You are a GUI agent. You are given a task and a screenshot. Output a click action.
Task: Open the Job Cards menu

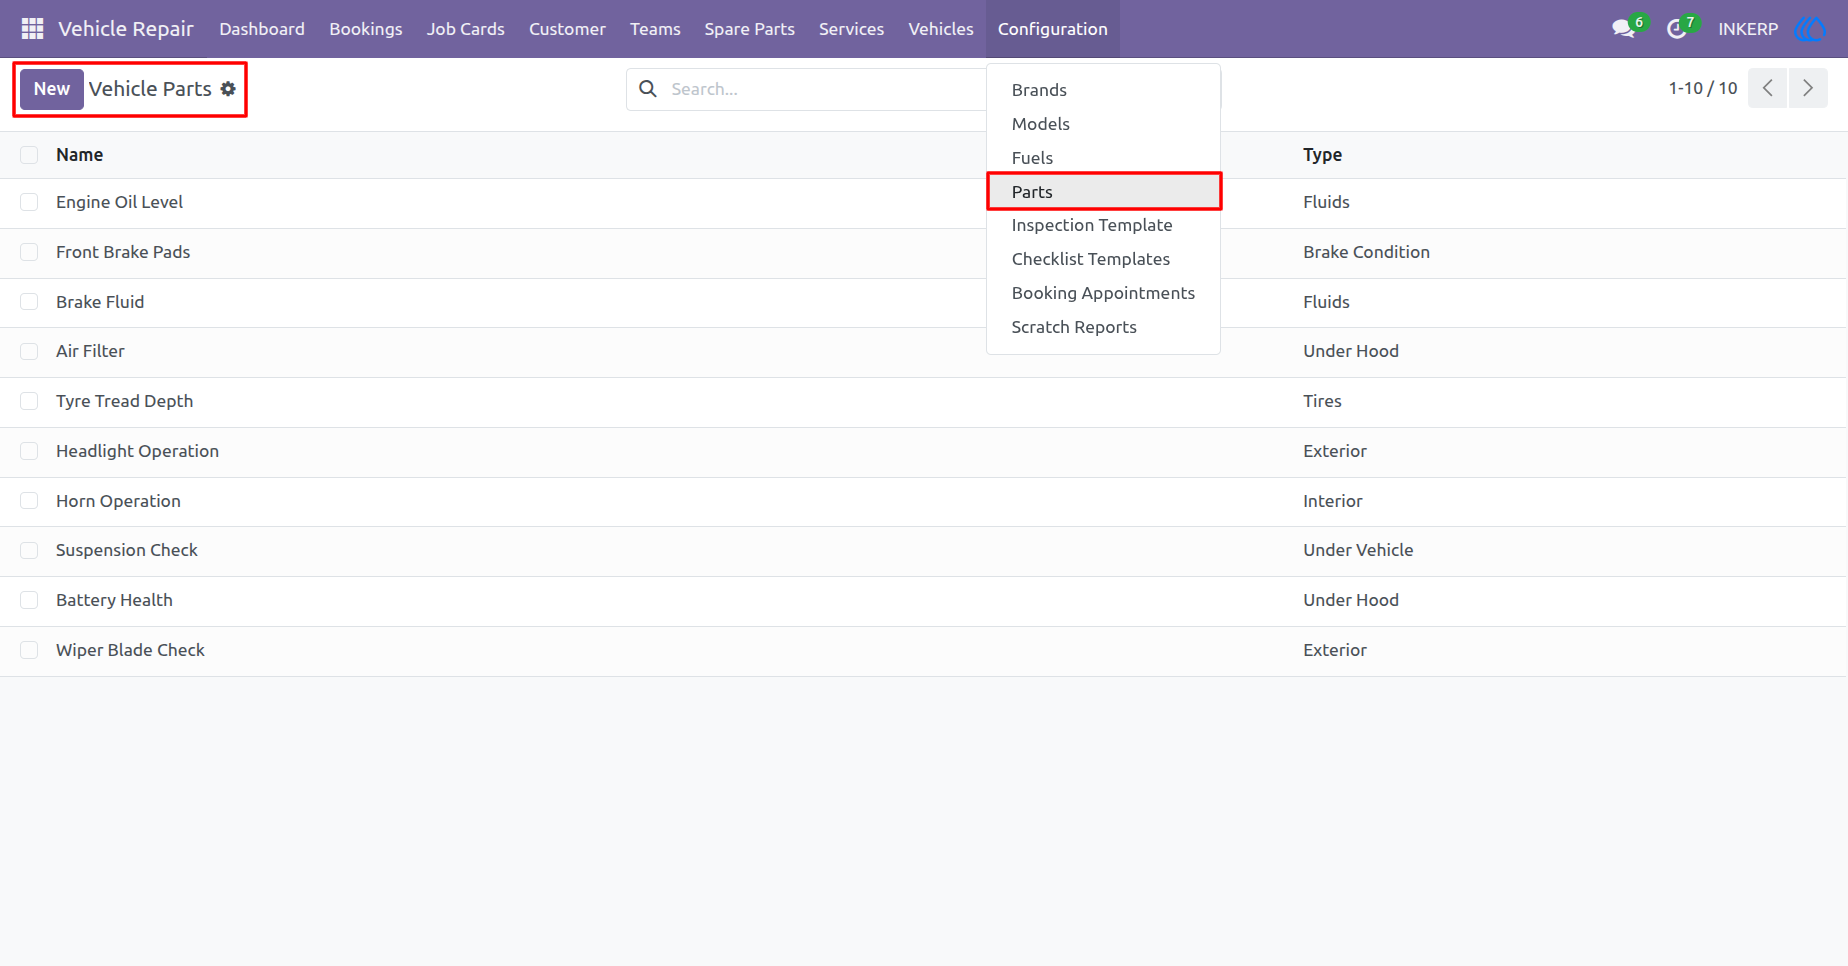(x=466, y=29)
